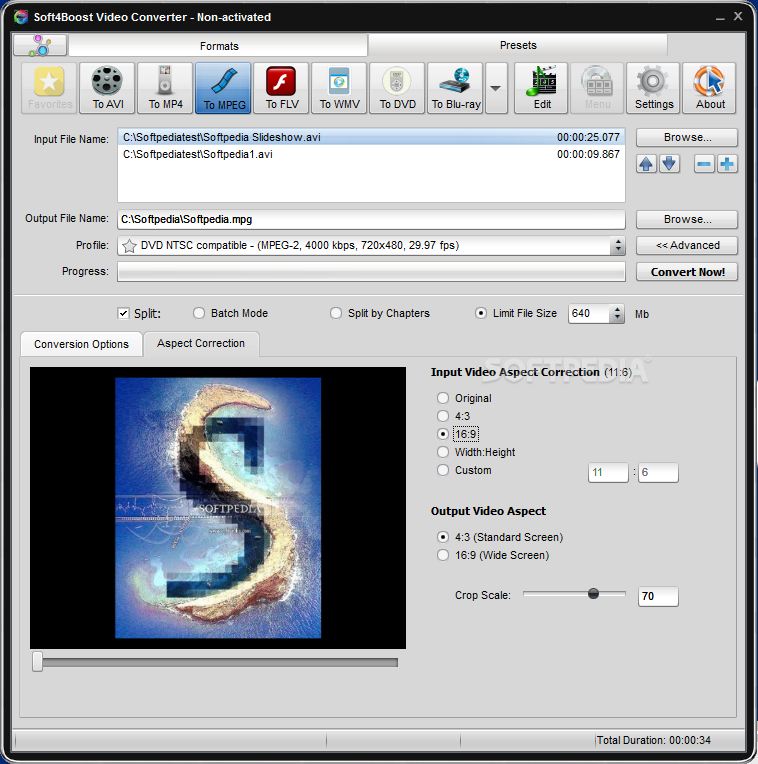Click Browse for input file
Viewport: 758px width, 764px height.
pyautogui.click(x=687, y=137)
